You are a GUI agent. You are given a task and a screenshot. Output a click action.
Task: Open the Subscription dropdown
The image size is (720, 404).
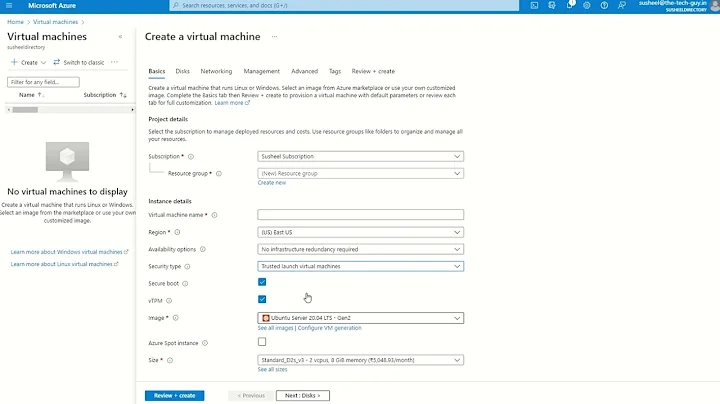coord(360,157)
